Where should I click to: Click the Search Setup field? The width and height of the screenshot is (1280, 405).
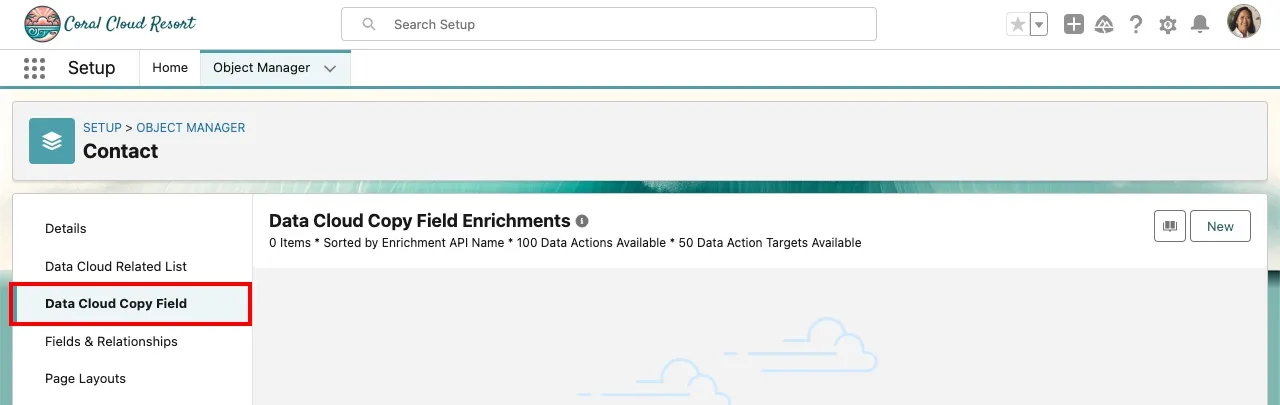pos(609,24)
